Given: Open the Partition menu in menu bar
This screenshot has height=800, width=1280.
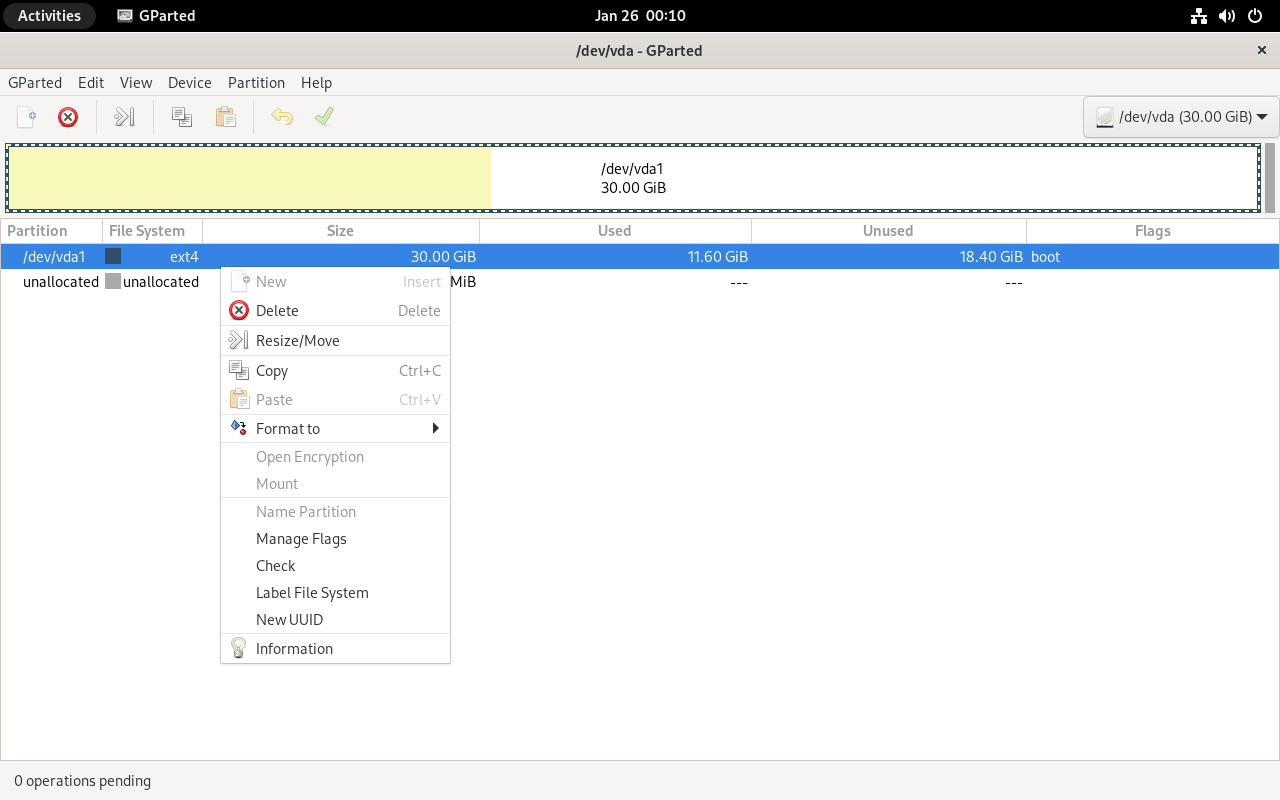Looking at the screenshot, I should pyautogui.click(x=256, y=83).
